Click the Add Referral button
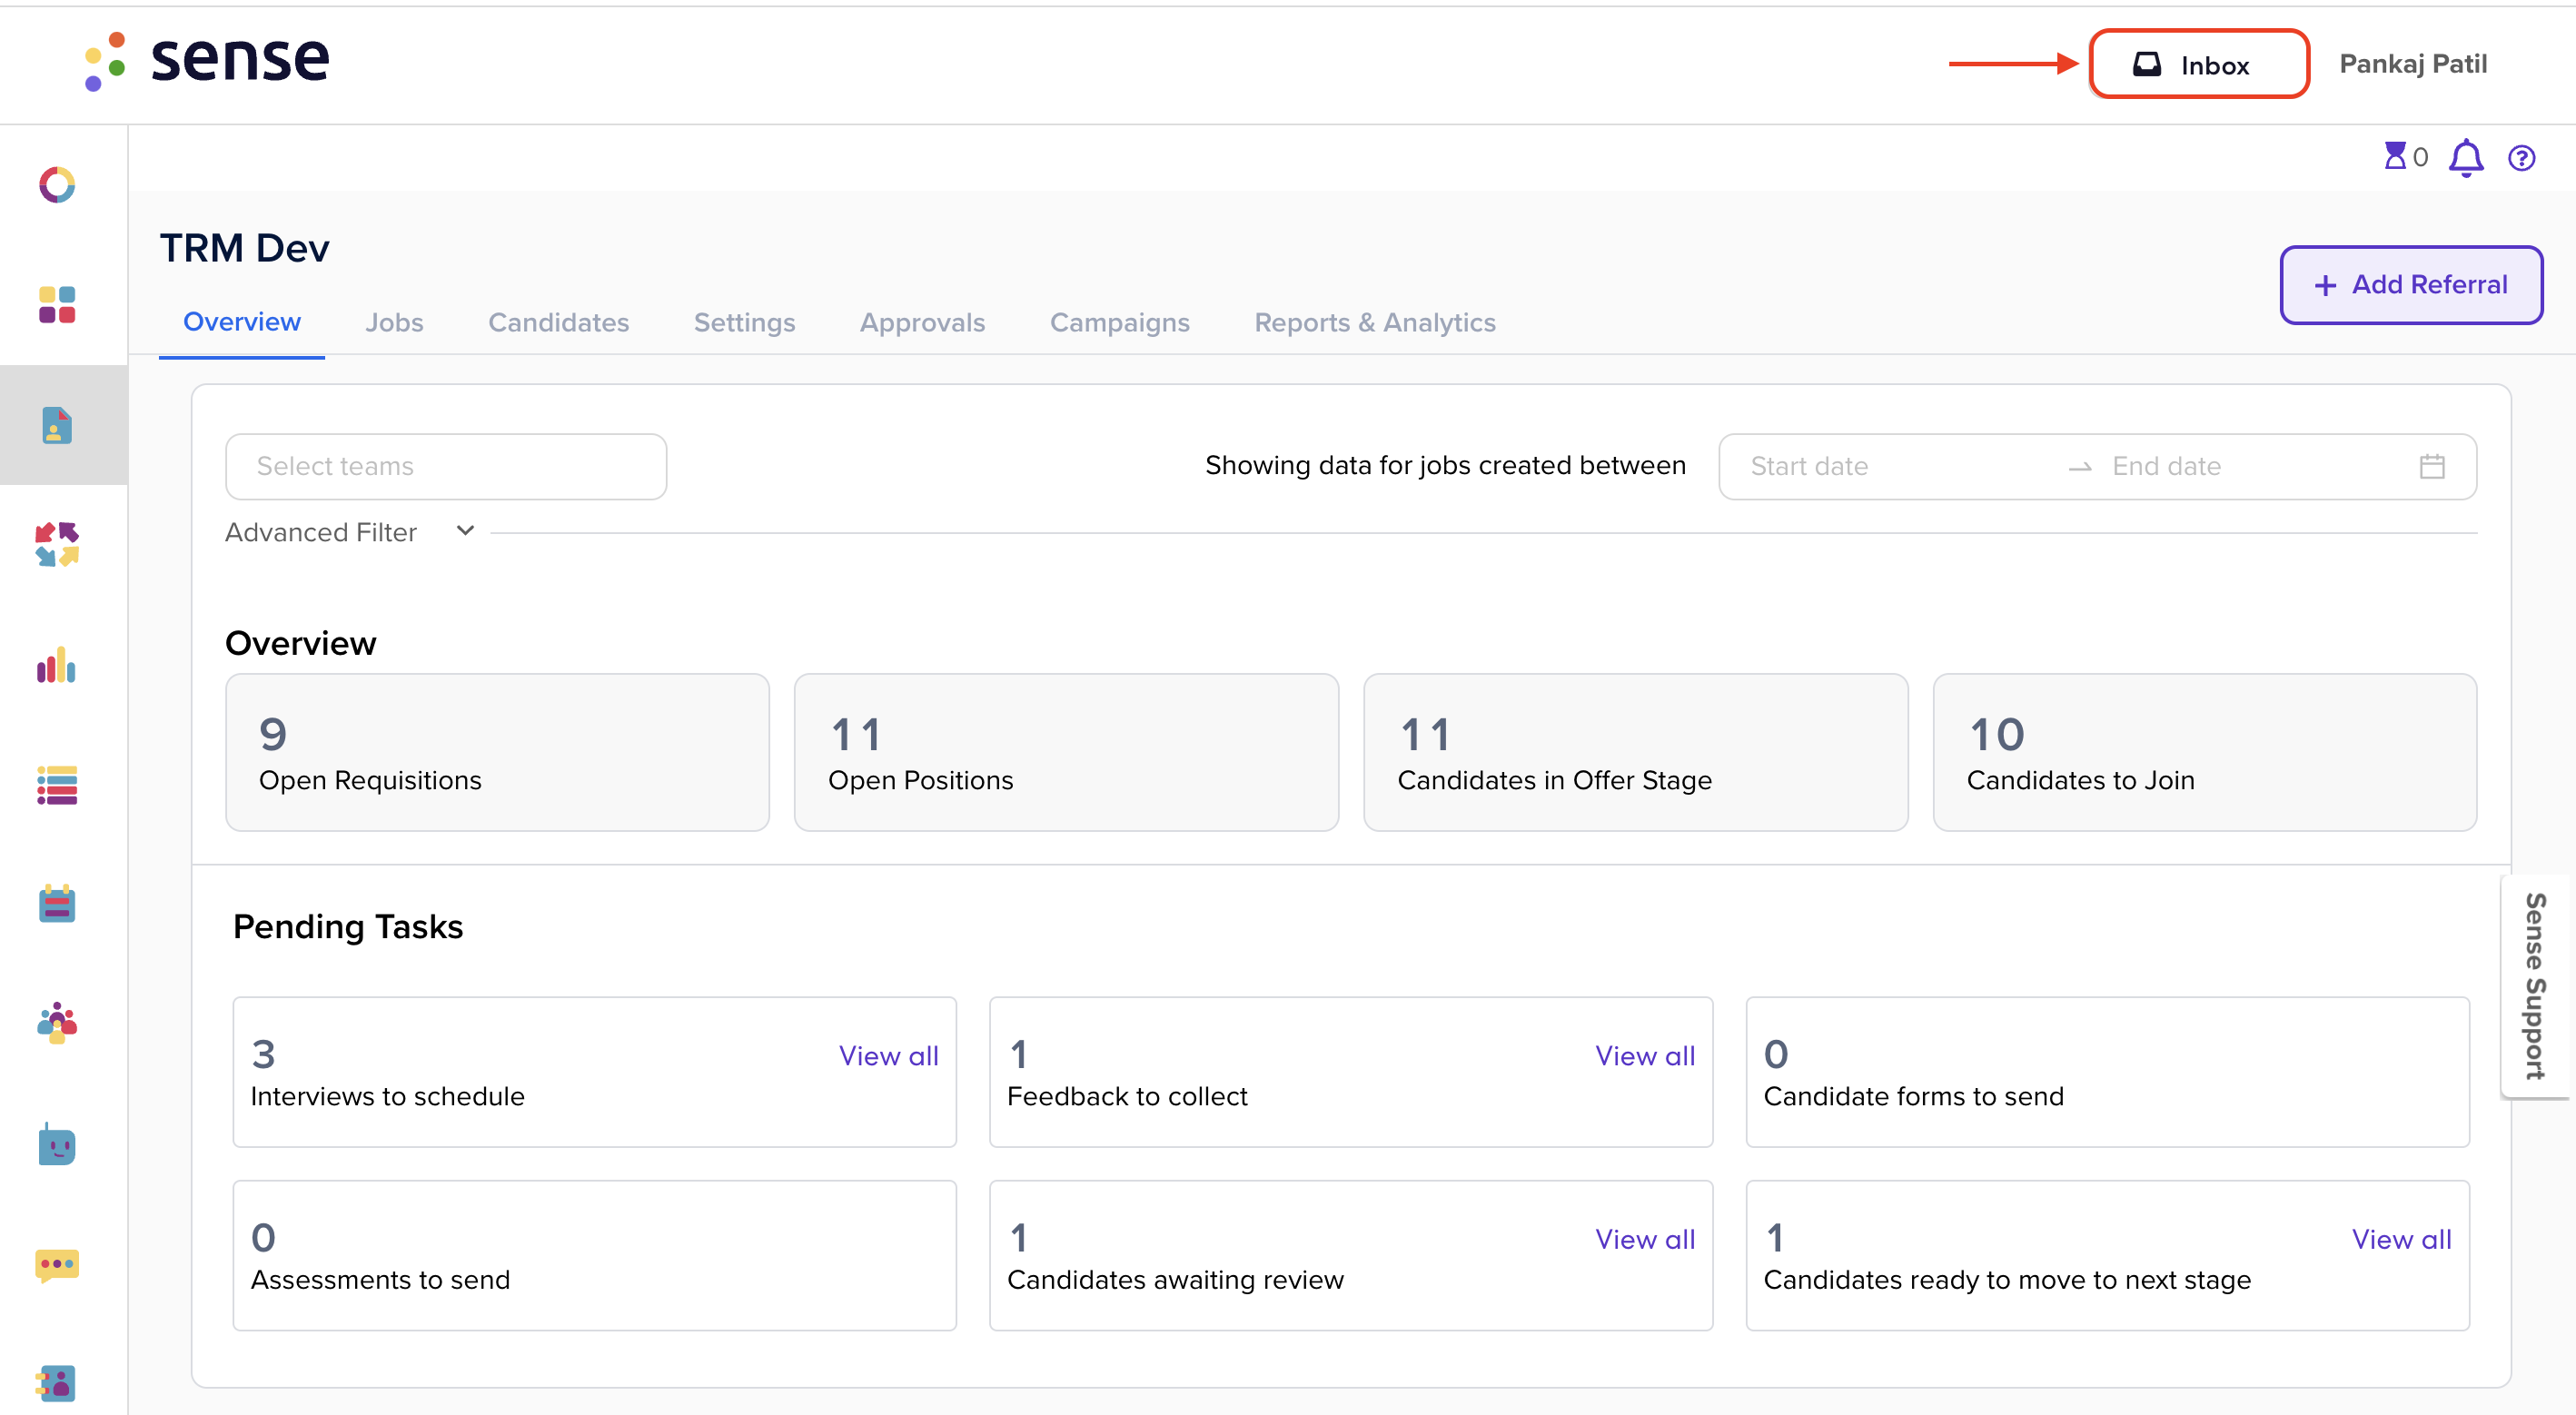Image resolution: width=2576 pixels, height=1415 pixels. pyautogui.click(x=2411, y=285)
